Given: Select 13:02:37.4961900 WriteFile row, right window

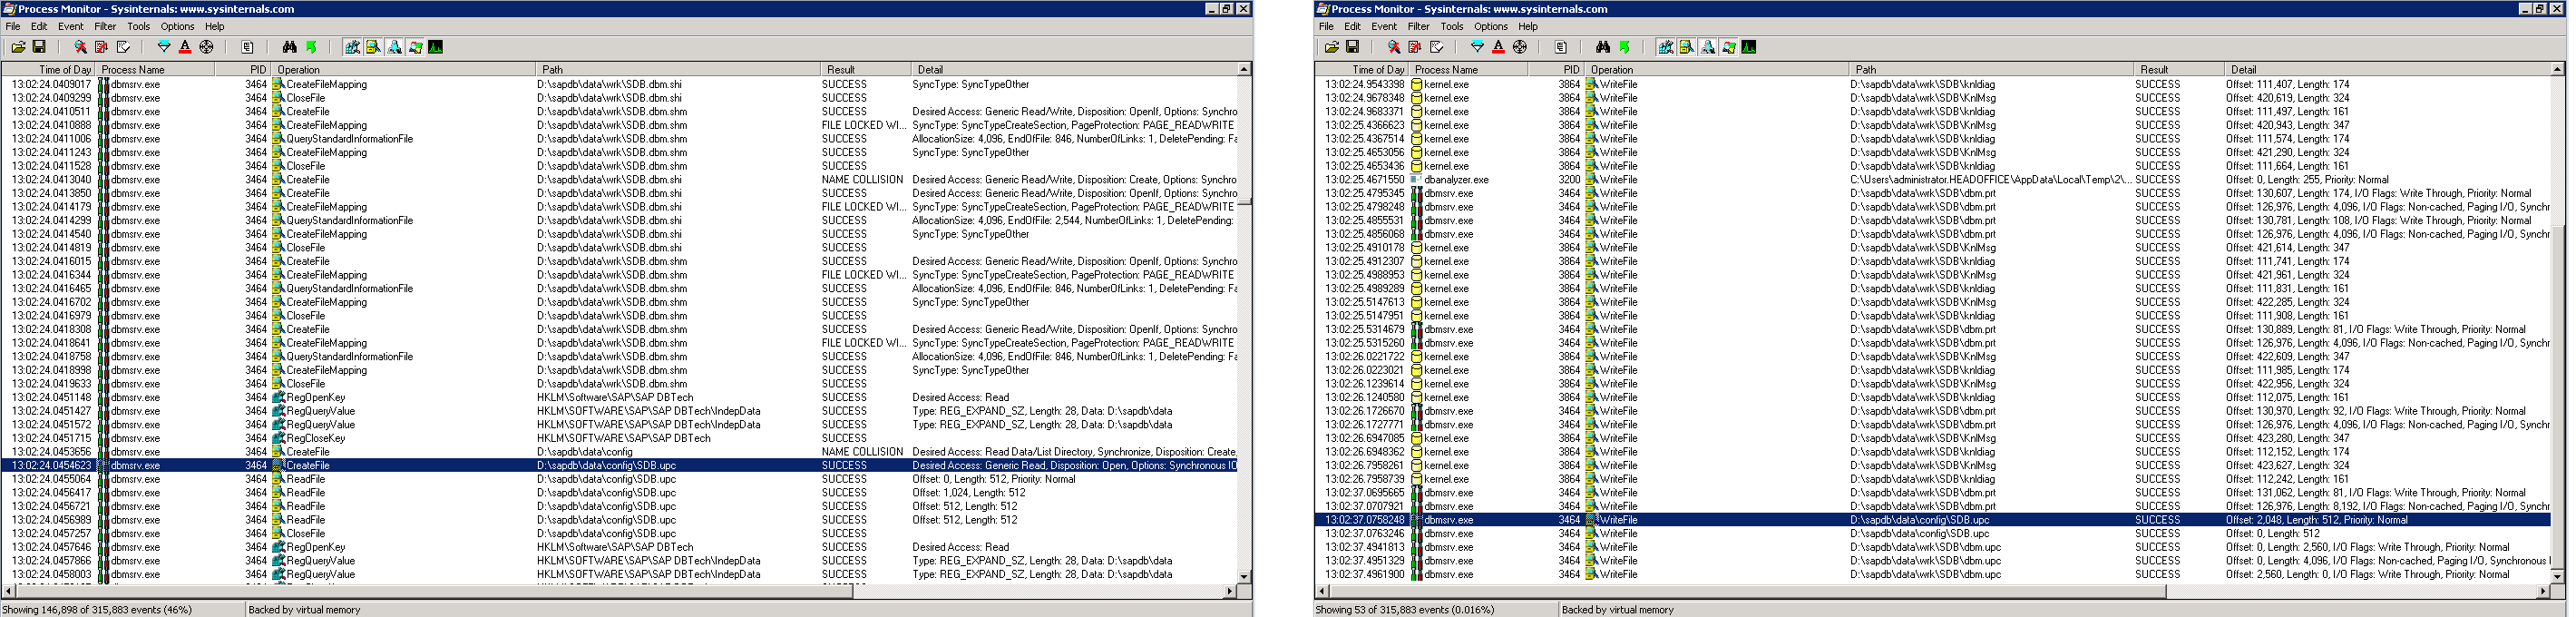Looking at the screenshot, I should [x=1933, y=574].
